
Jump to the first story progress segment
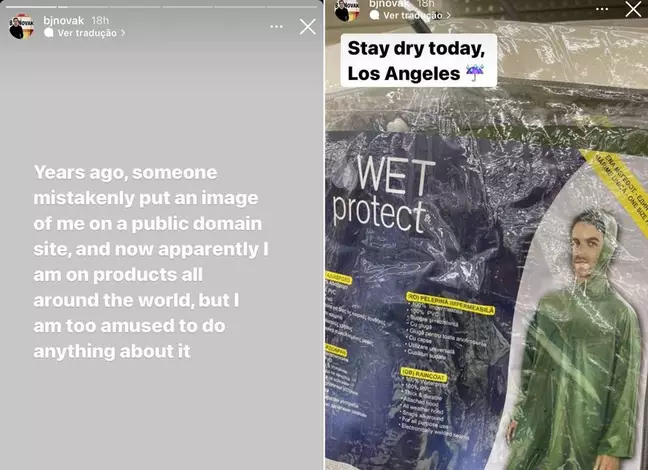pos(31,7)
